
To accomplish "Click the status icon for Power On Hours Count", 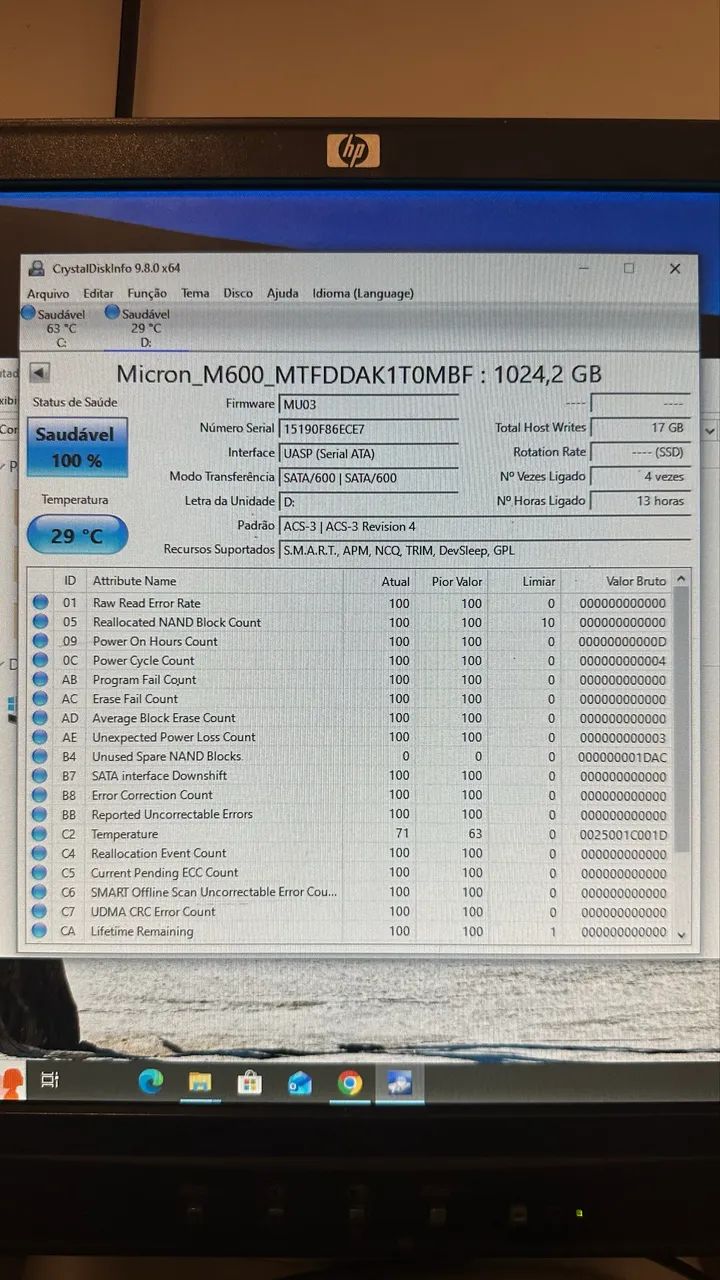I will coord(40,641).
